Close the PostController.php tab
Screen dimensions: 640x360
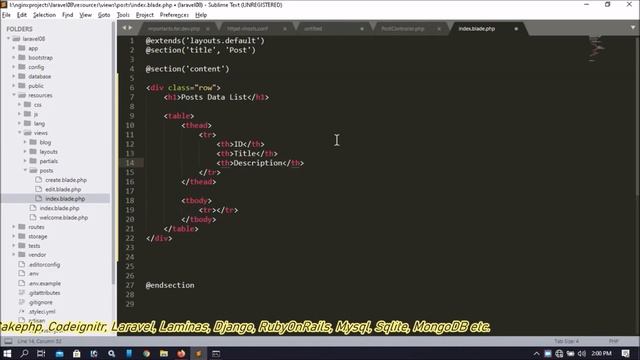(x=439, y=29)
